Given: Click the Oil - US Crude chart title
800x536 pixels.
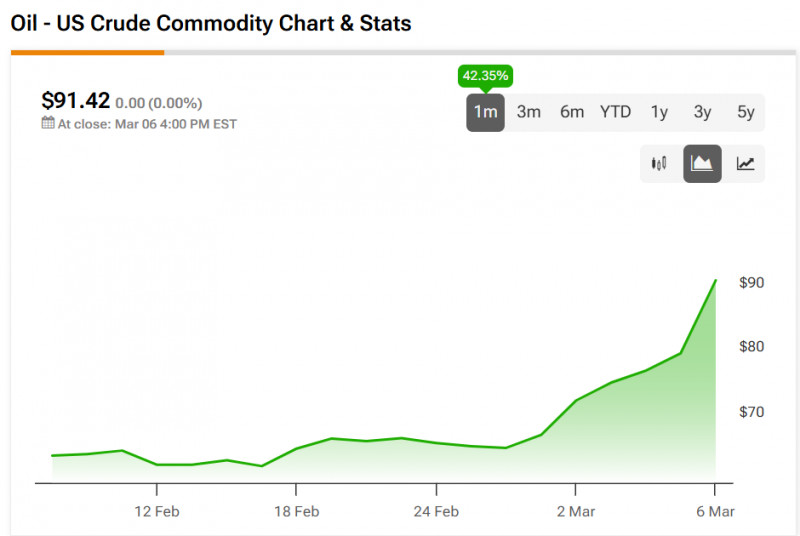Looking at the screenshot, I should point(211,23).
